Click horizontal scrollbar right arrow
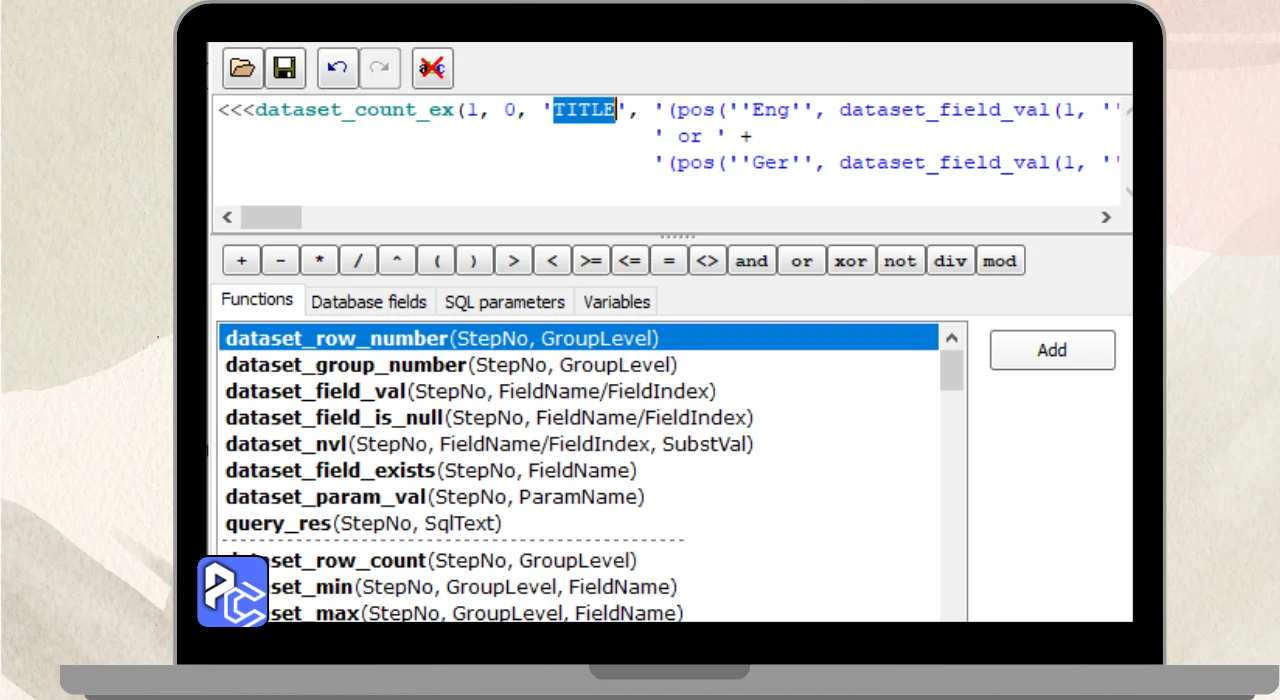The height and width of the screenshot is (700, 1280). (x=1106, y=217)
